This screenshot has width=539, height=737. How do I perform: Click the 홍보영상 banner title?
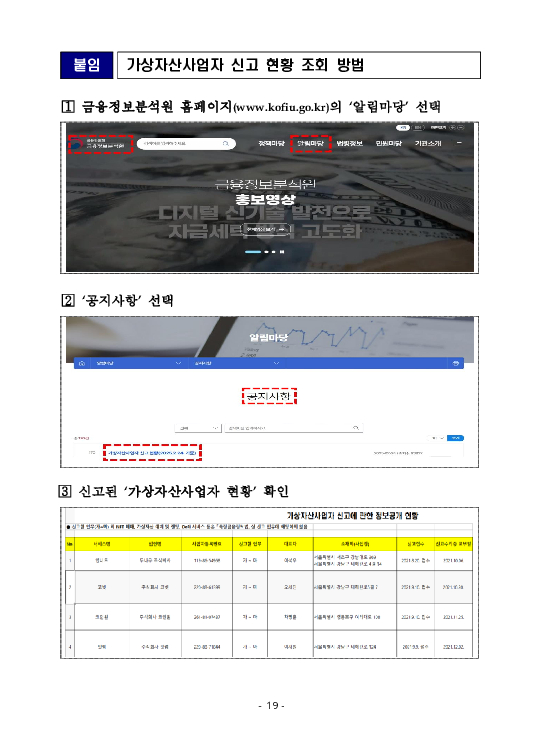point(266,199)
